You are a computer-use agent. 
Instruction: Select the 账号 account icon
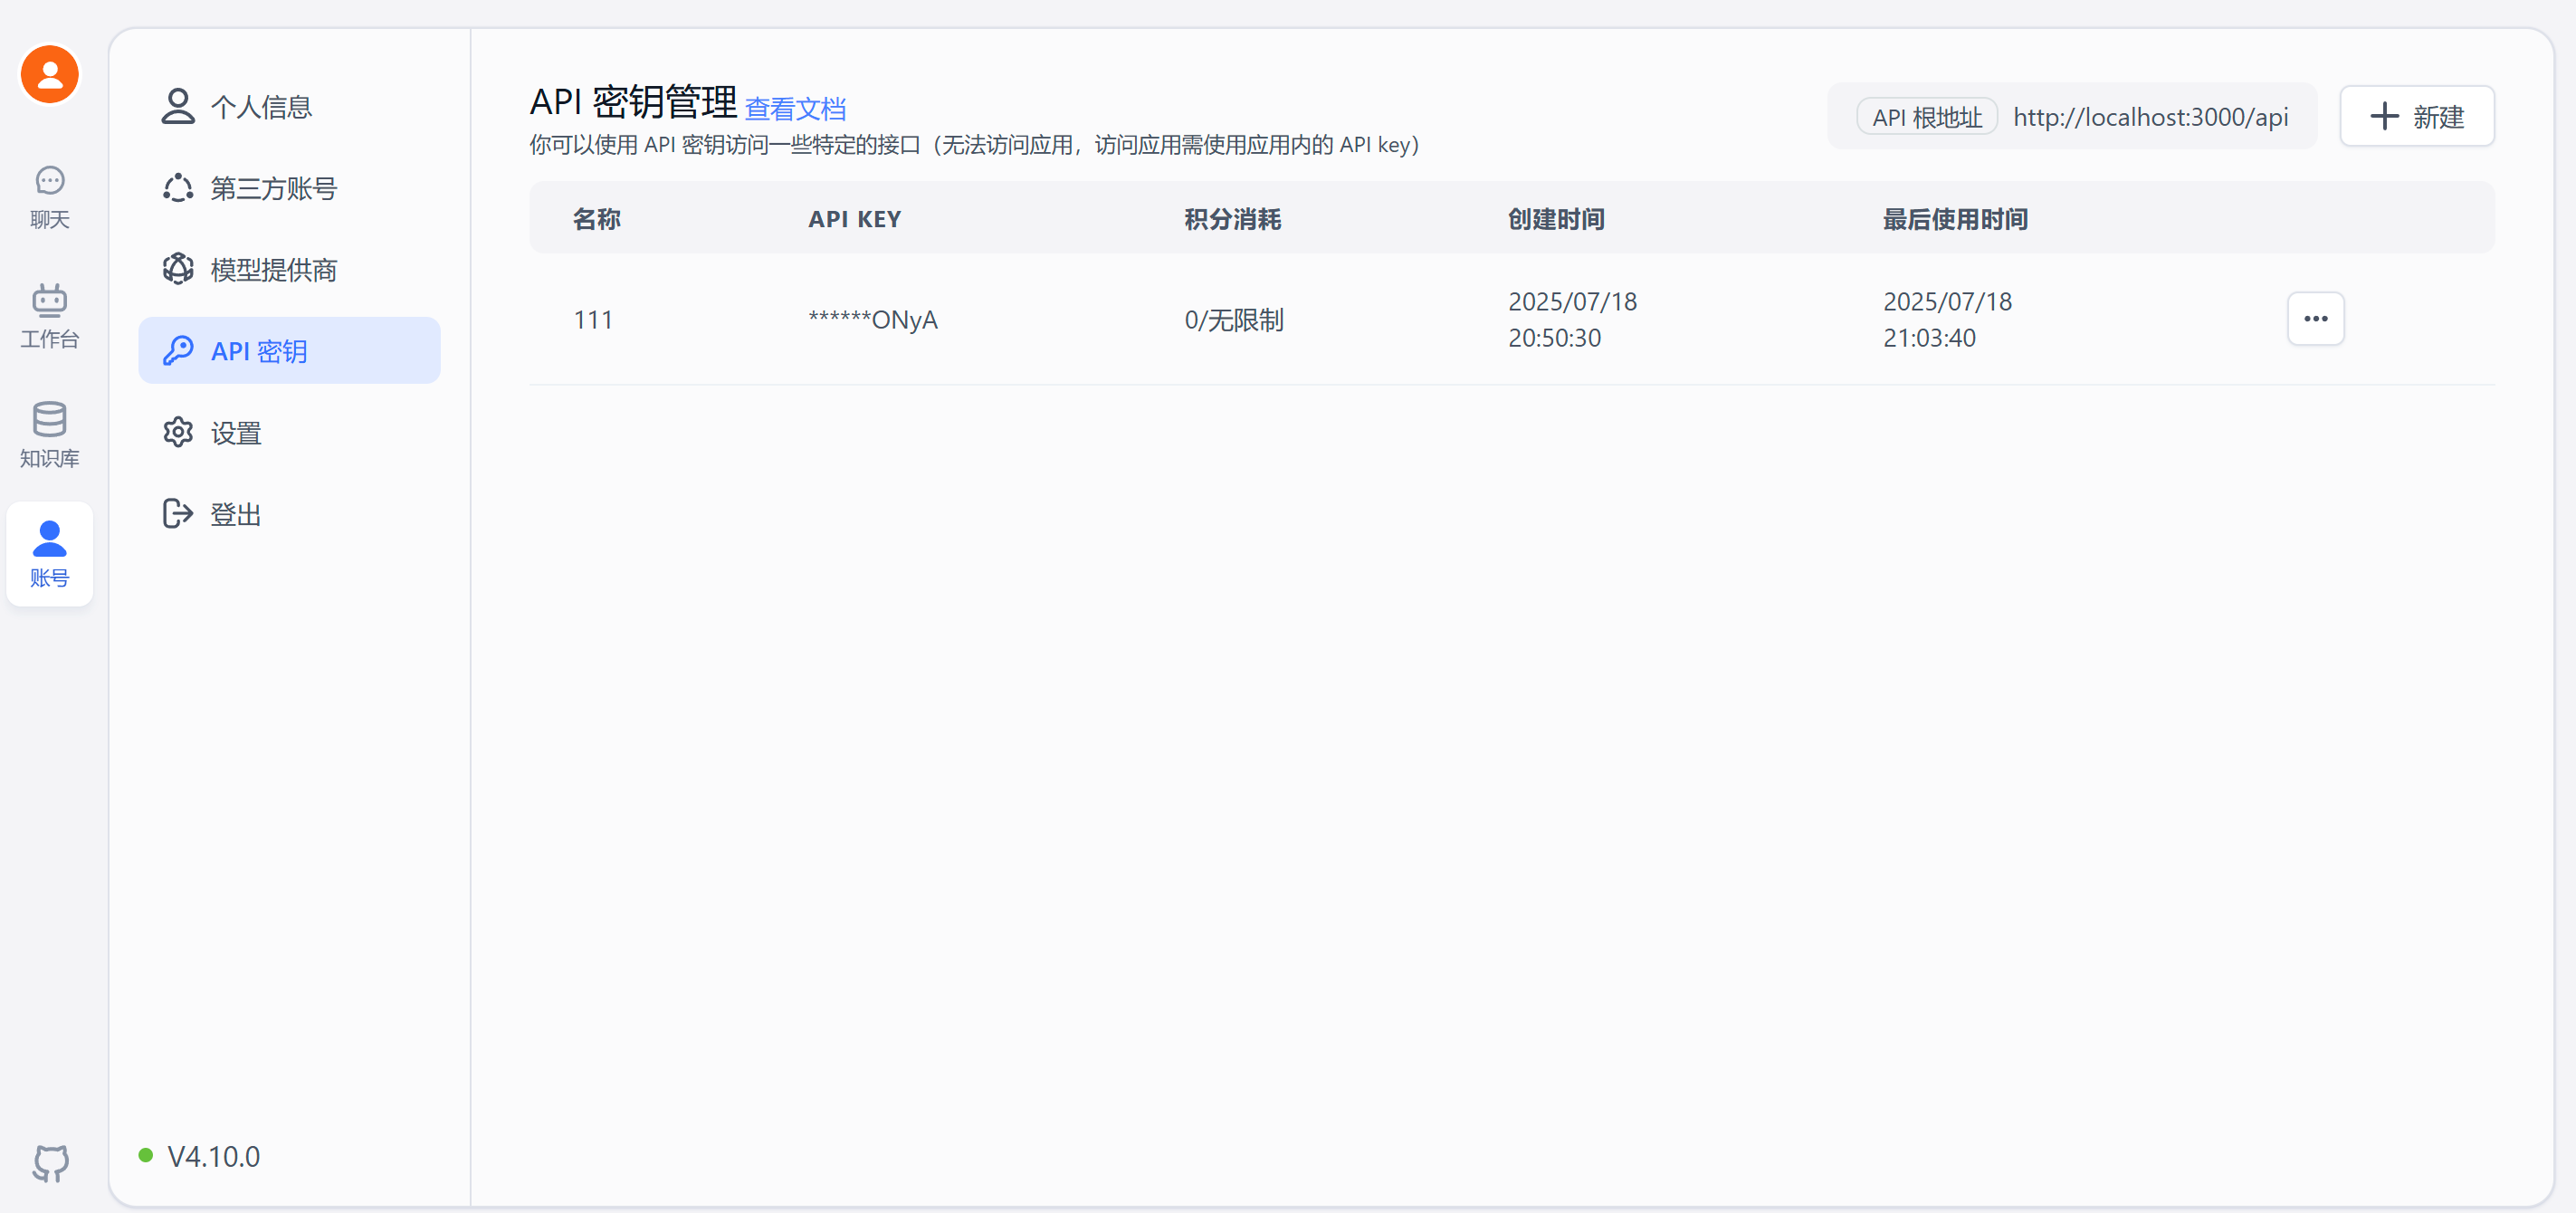(50, 553)
